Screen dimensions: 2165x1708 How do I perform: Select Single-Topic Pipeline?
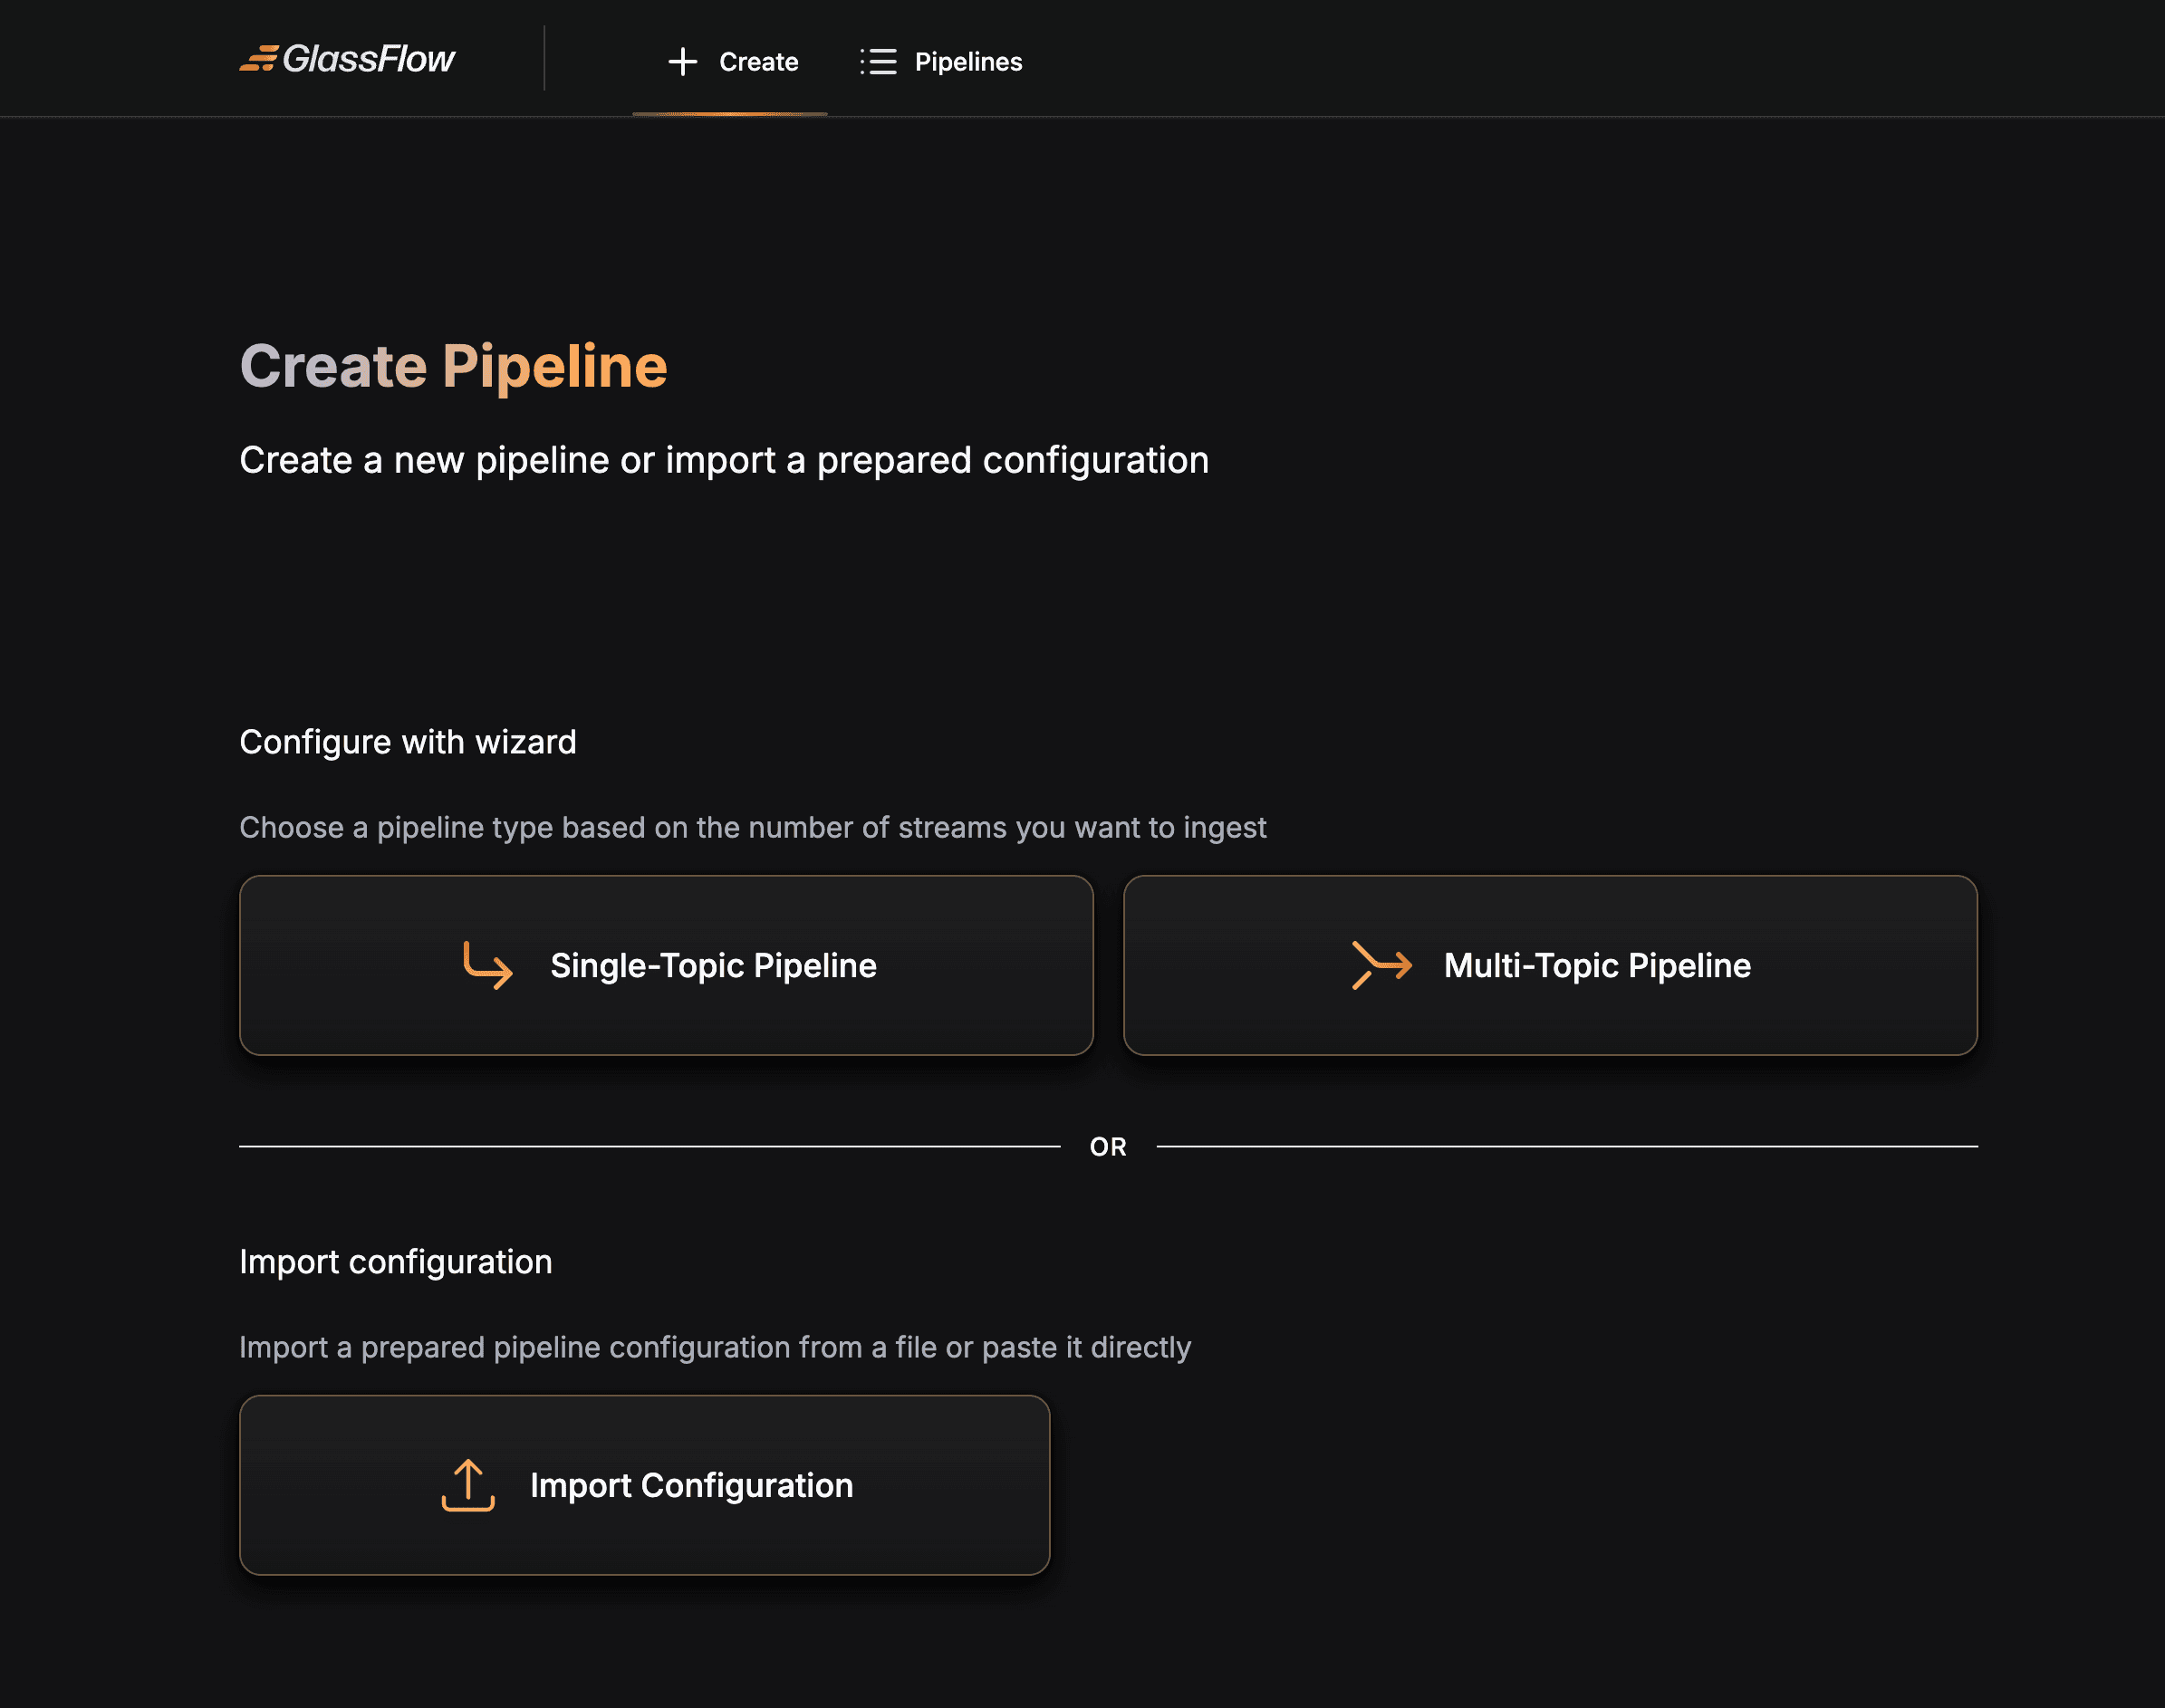665,965
